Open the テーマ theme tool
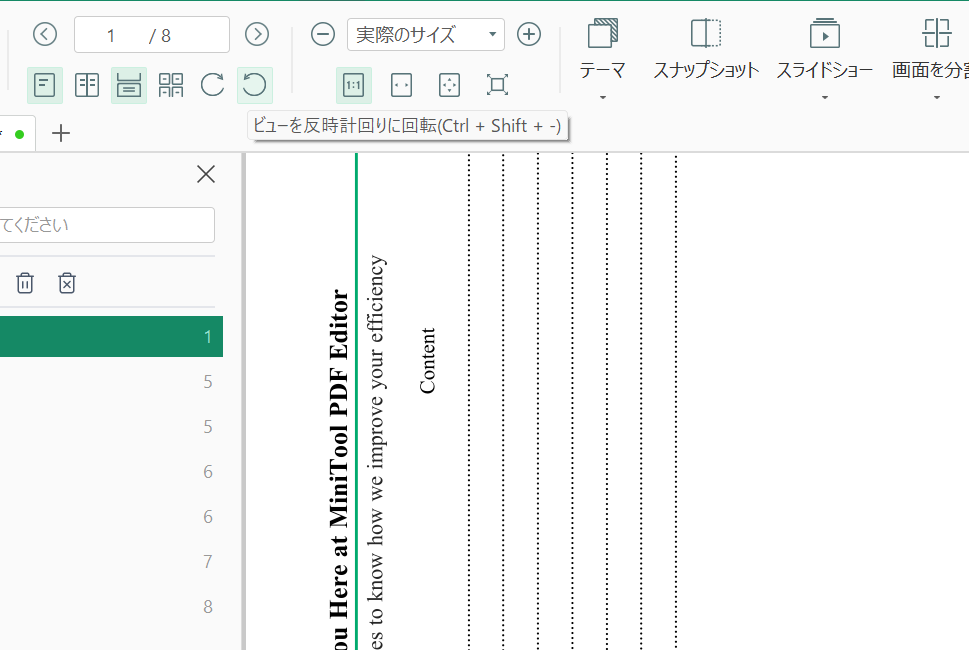Image resolution: width=969 pixels, height=650 pixels. [603, 49]
